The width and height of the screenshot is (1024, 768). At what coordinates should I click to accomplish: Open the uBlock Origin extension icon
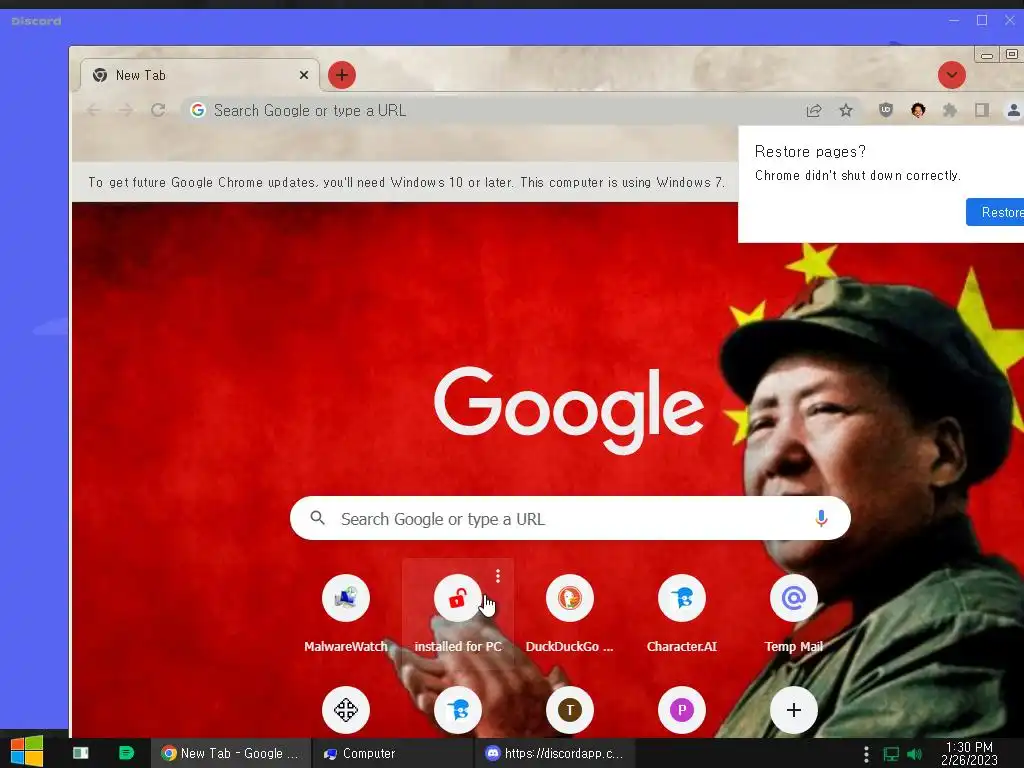[x=886, y=110]
